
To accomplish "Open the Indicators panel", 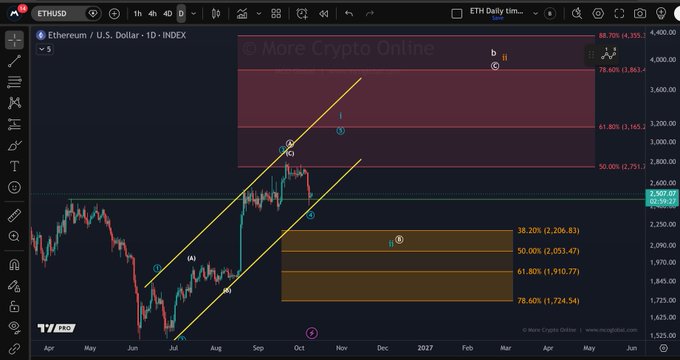I will (242, 14).
